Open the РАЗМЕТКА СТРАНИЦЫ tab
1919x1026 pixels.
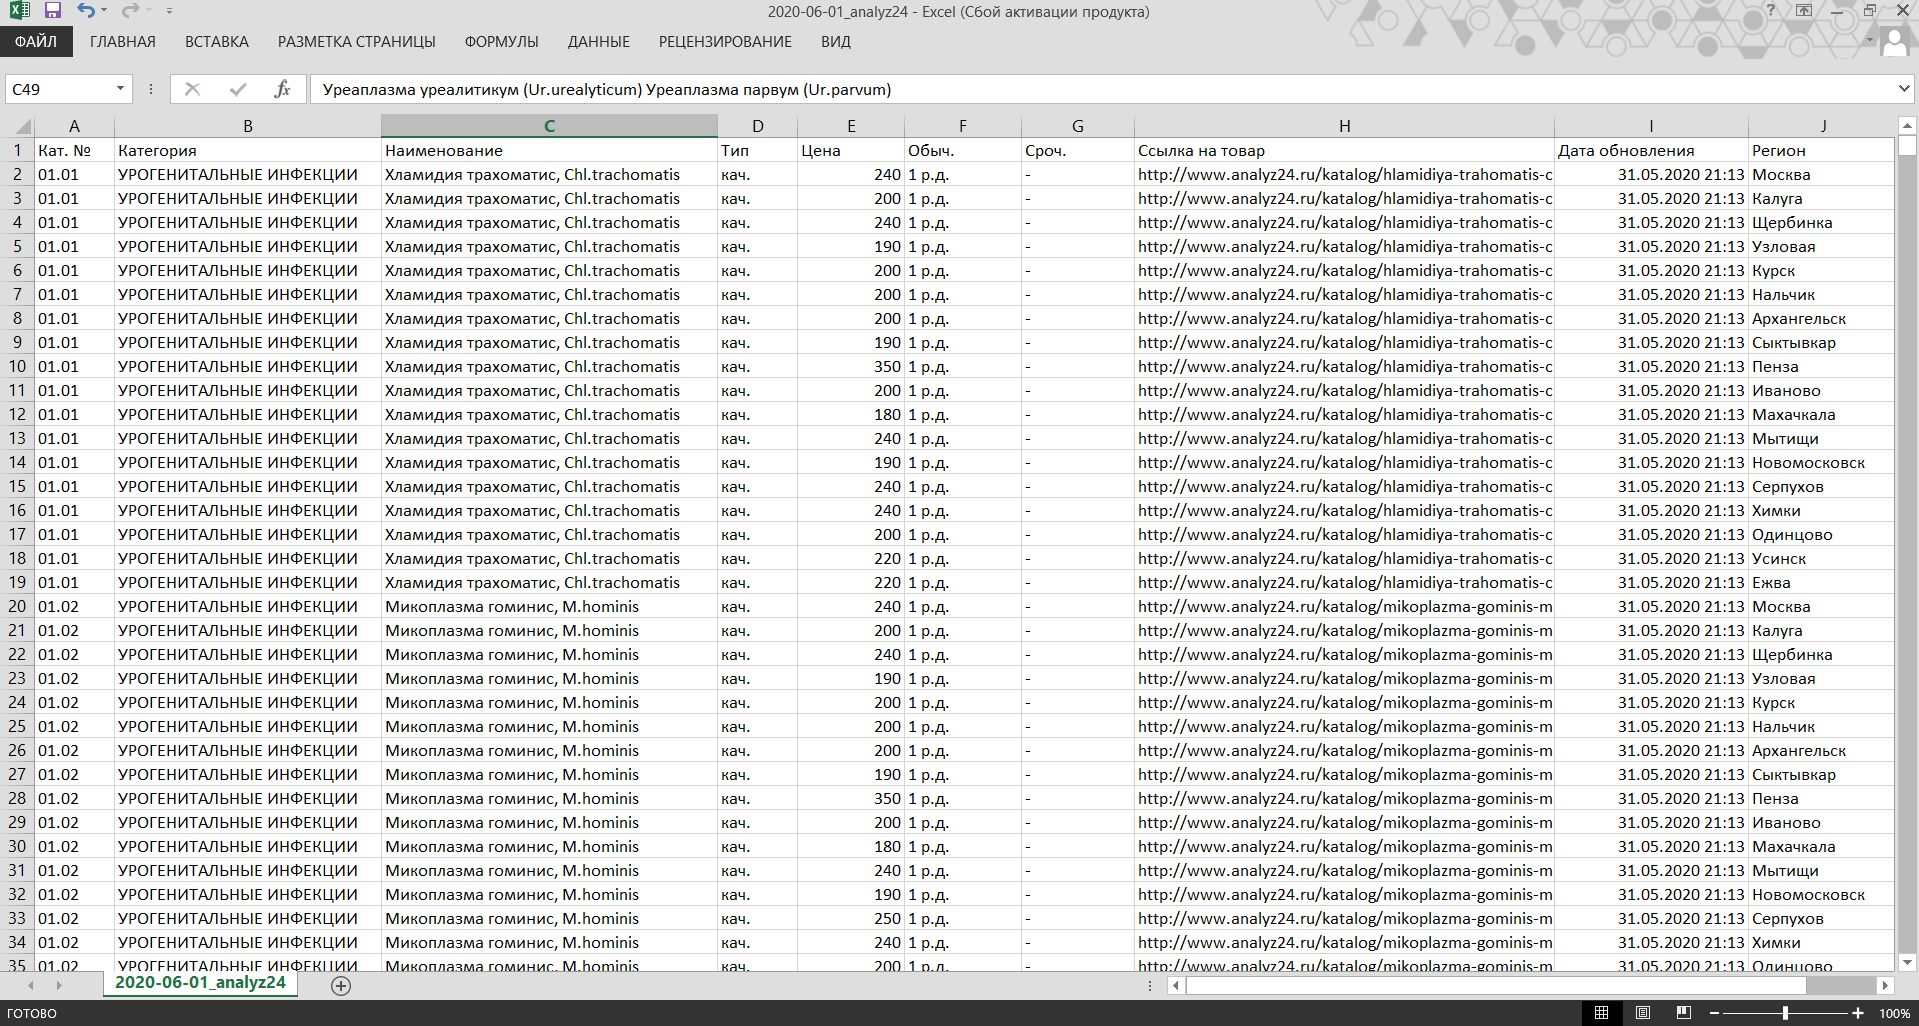click(357, 42)
